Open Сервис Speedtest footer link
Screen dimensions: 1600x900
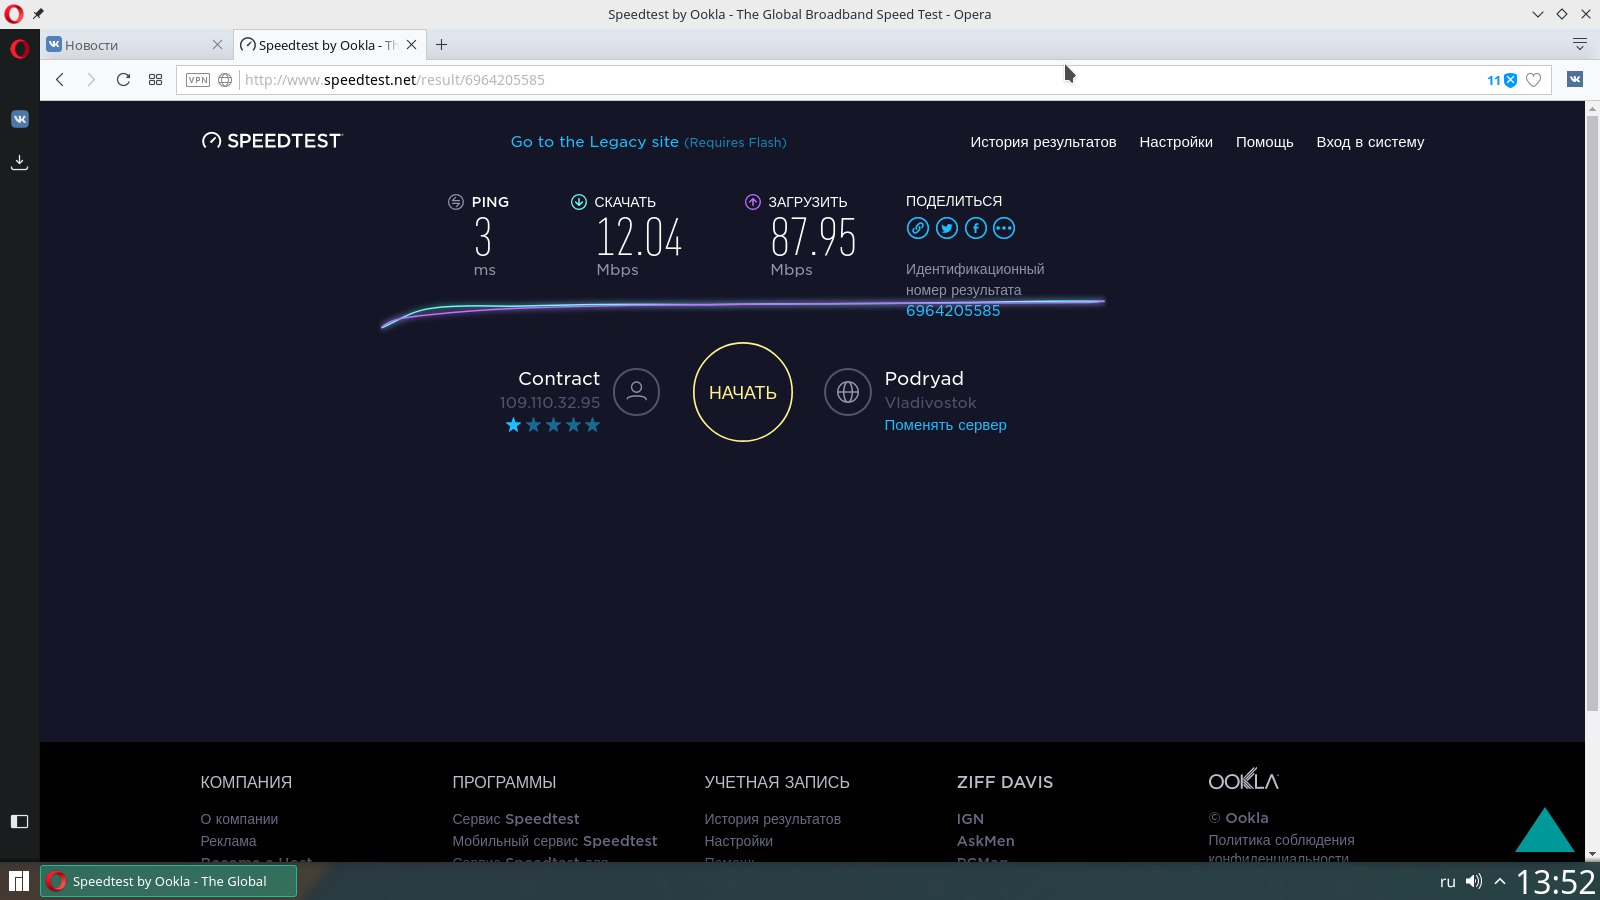(516, 819)
